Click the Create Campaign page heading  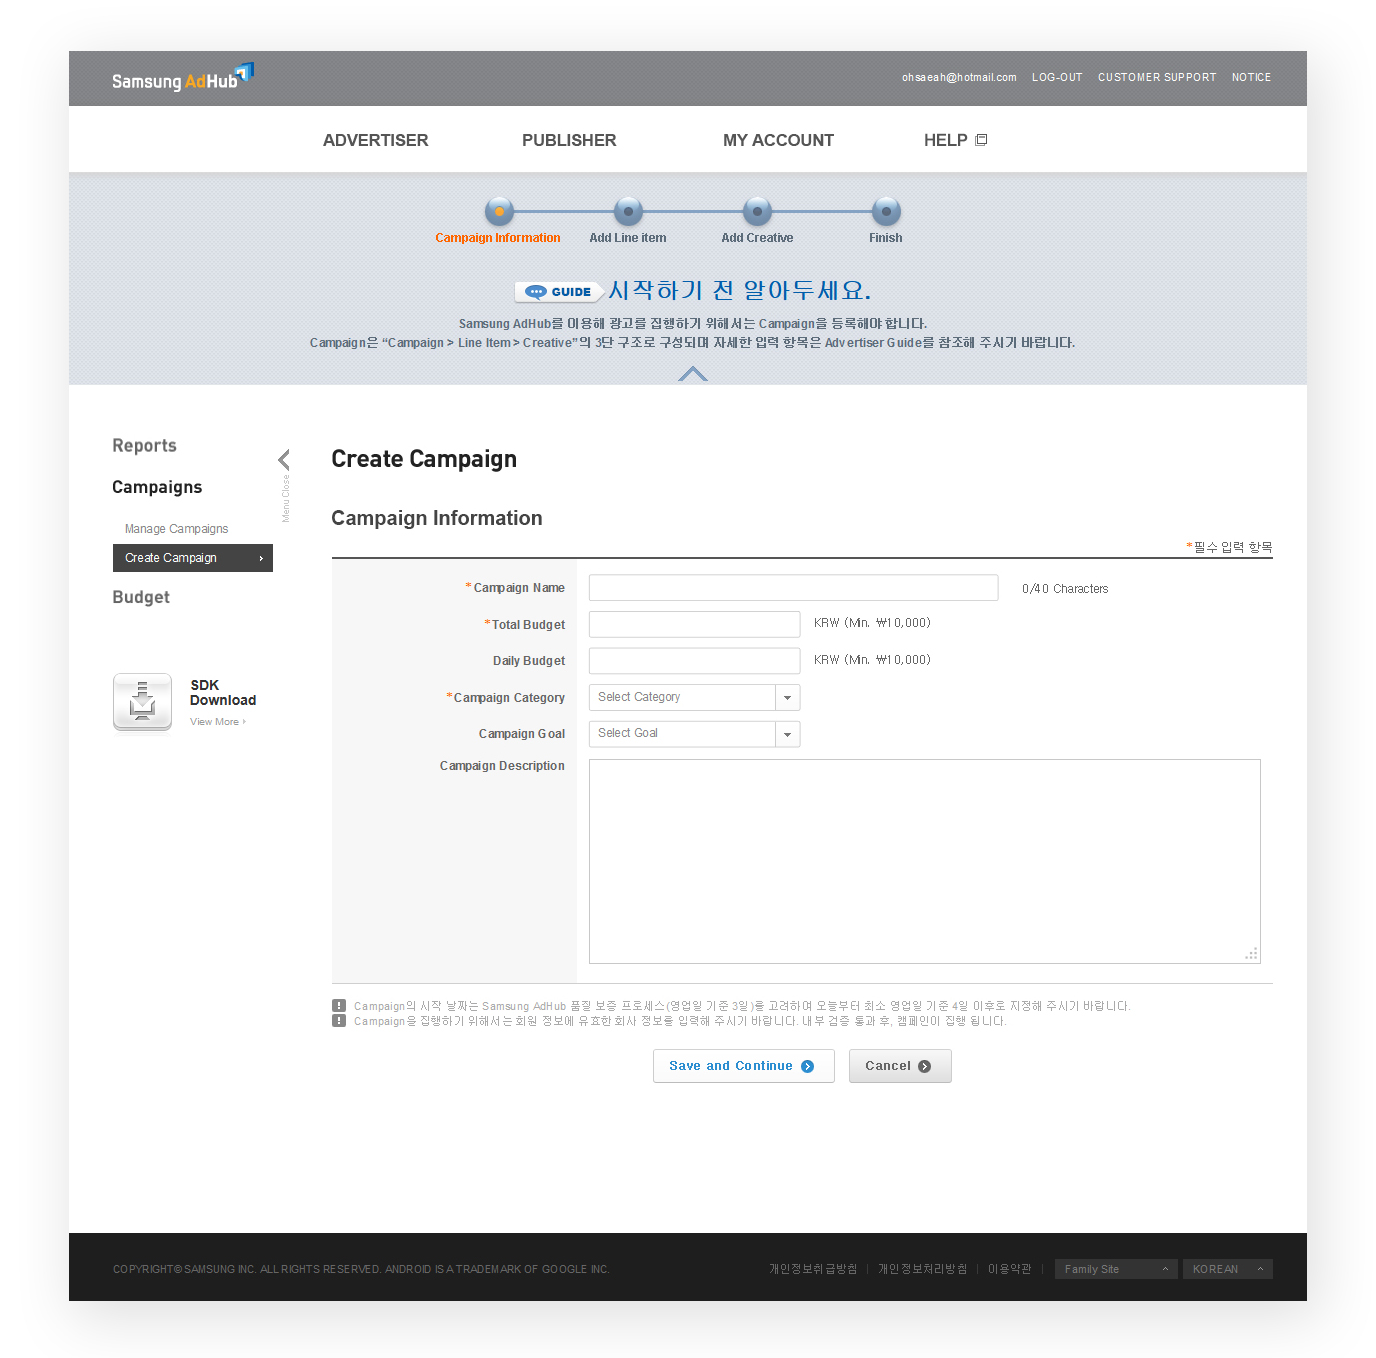click(424, 459)
